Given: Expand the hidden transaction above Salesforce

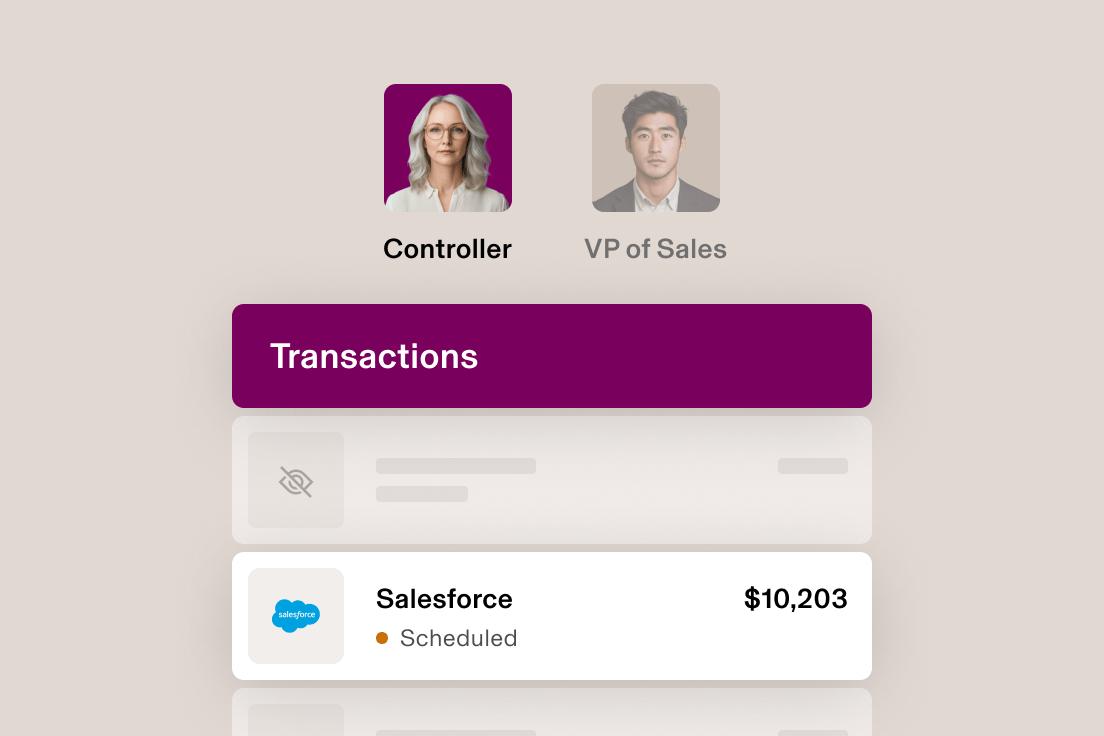Looking at the screenshot, I should click(x=552, y=479).
